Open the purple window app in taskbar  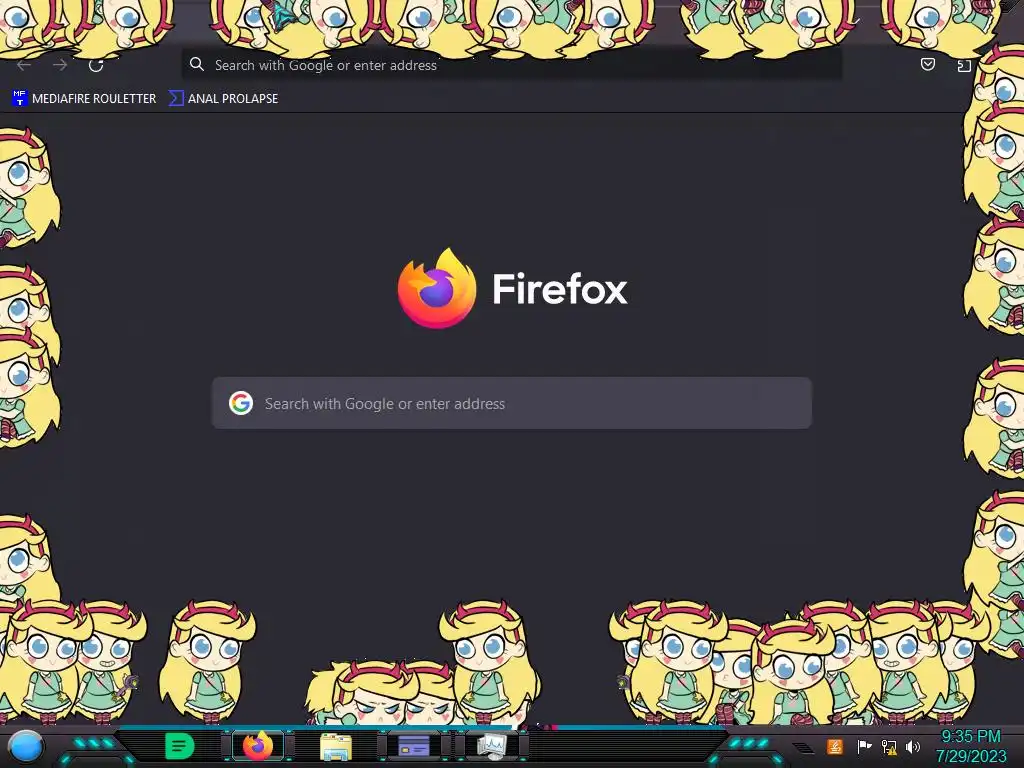click(x=413, y=746)
